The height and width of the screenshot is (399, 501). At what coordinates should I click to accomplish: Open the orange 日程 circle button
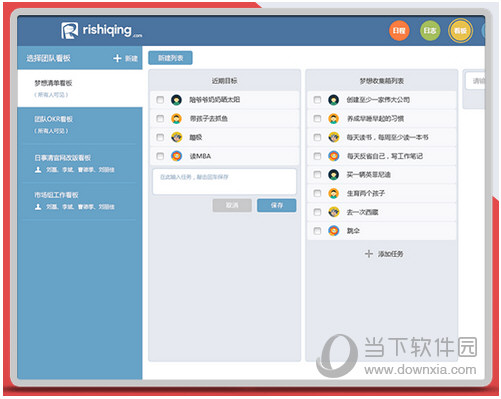coord(399,31)
